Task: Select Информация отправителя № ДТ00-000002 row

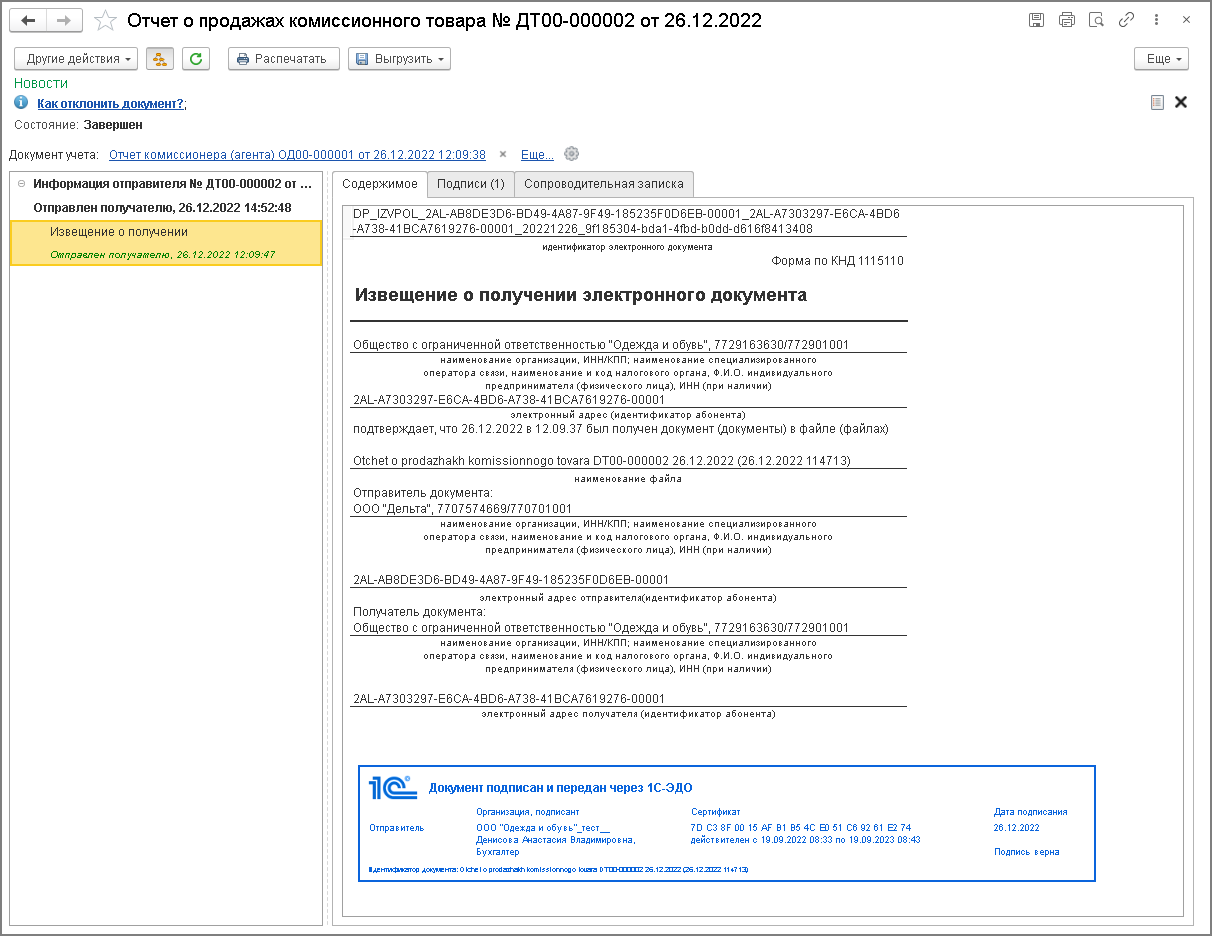Action: click(166, 184)
